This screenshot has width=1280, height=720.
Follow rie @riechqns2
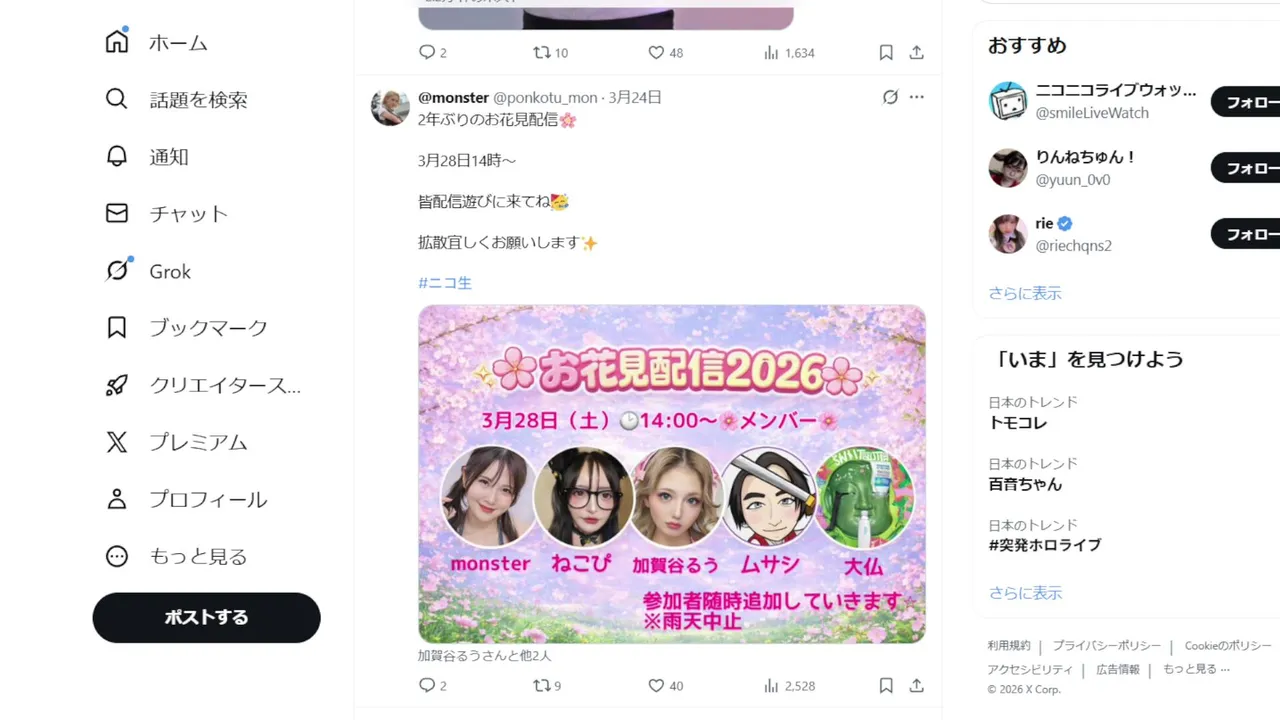point(1246,234)
